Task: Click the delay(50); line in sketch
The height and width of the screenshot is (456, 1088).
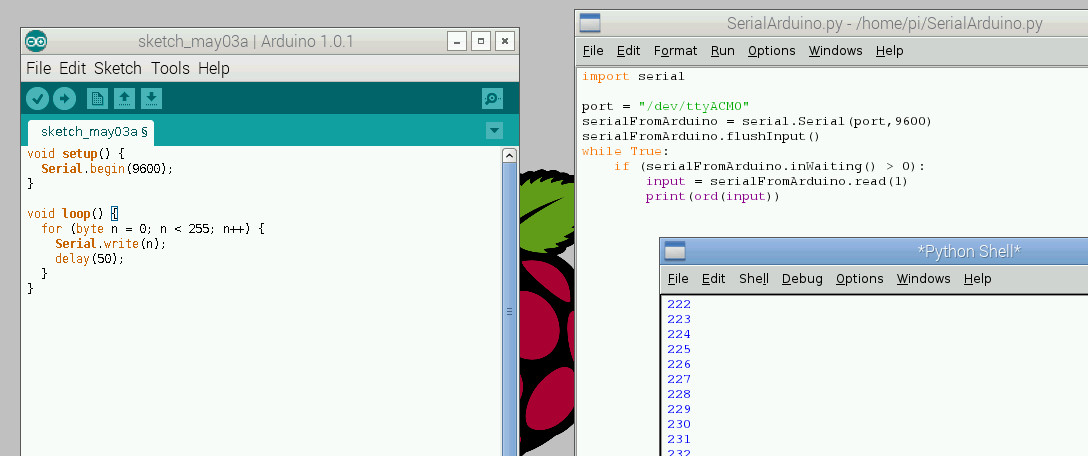Action: click(90, 259)
